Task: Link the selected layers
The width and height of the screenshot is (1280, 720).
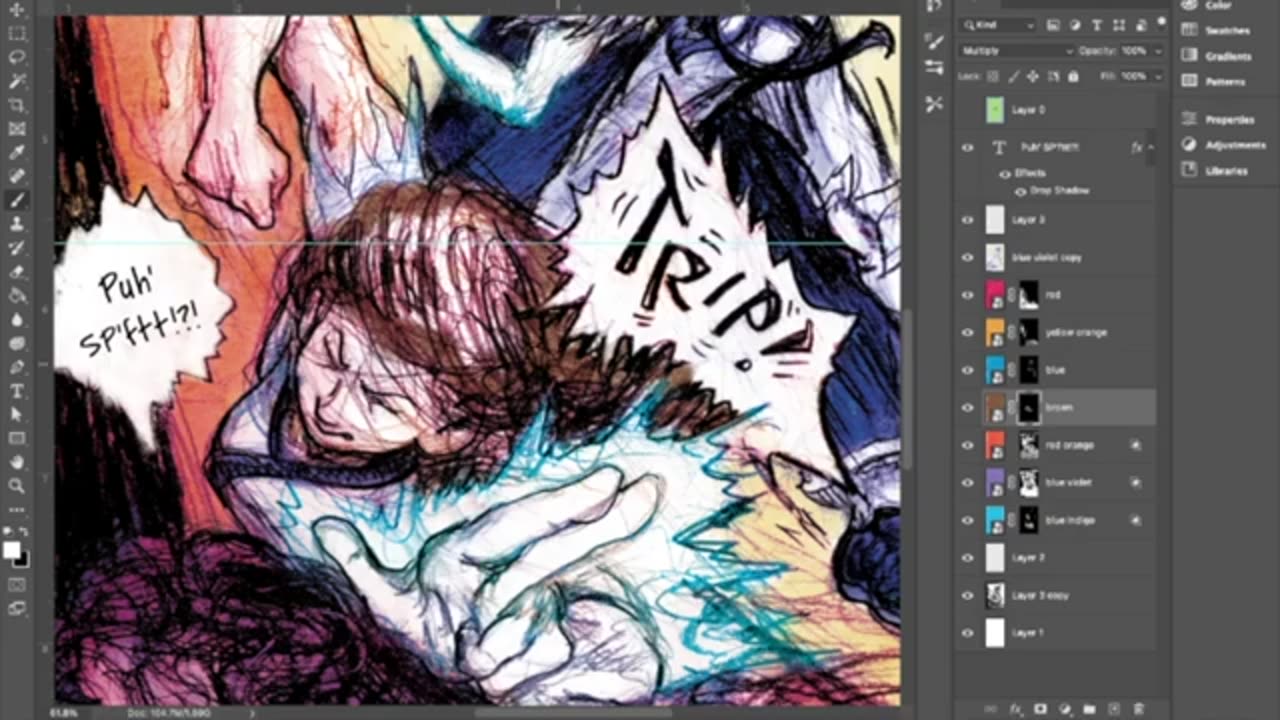Action: (990, 709)
